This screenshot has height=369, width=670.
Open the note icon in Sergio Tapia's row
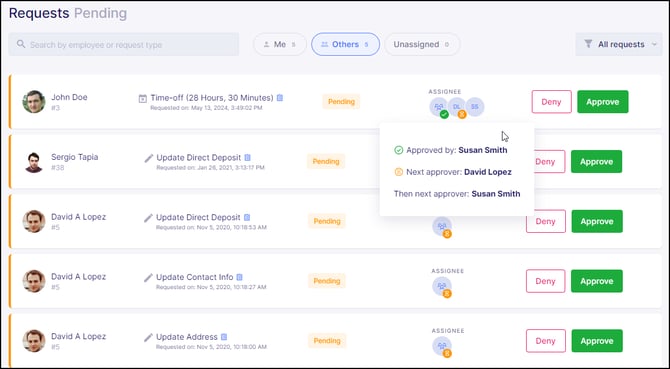[247, 158]
